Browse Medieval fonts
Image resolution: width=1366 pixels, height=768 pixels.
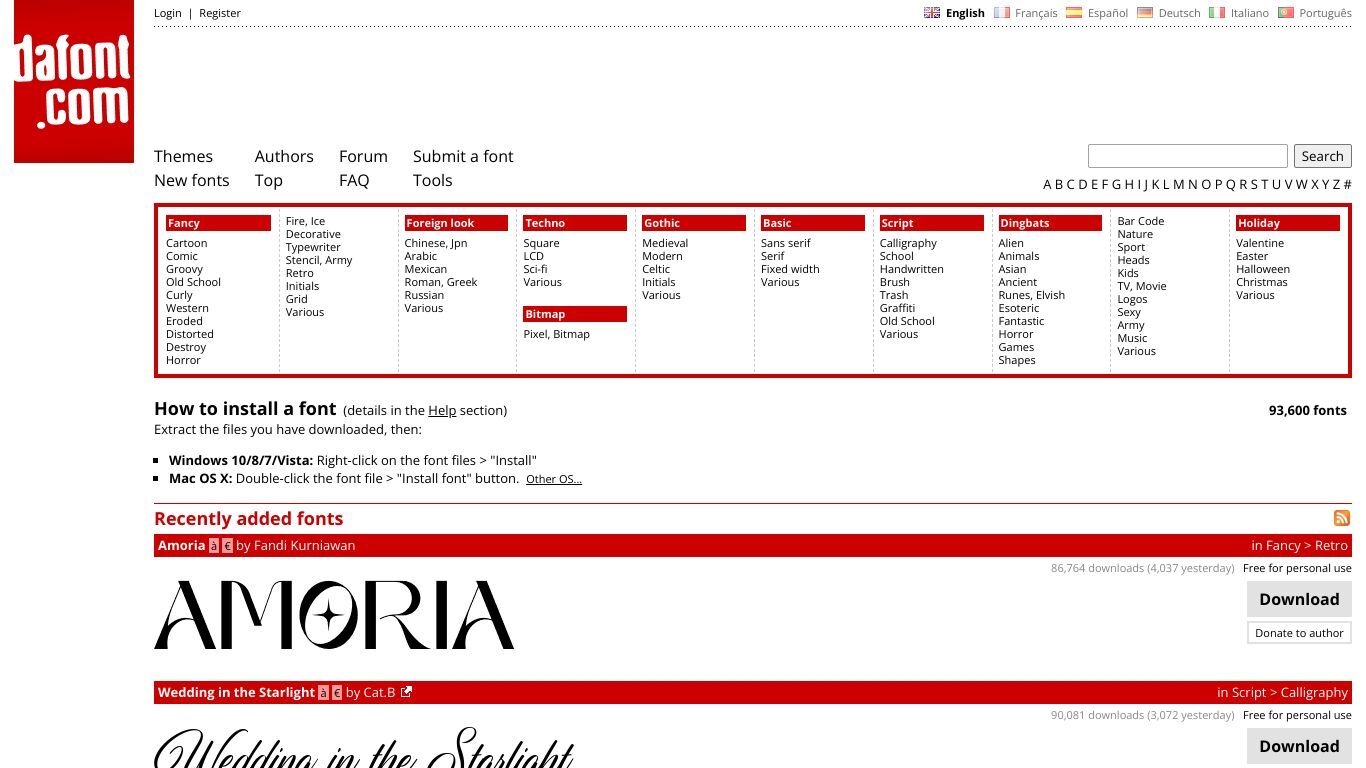(665, 243)
